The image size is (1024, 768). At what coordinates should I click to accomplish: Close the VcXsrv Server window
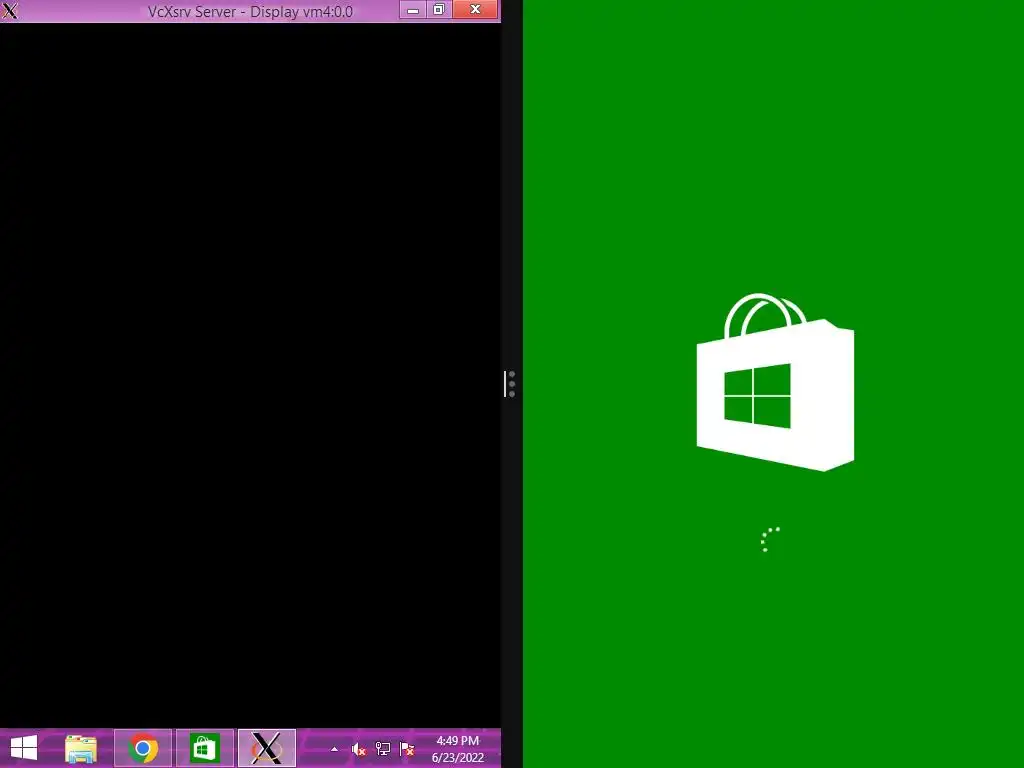click(475, 10)
